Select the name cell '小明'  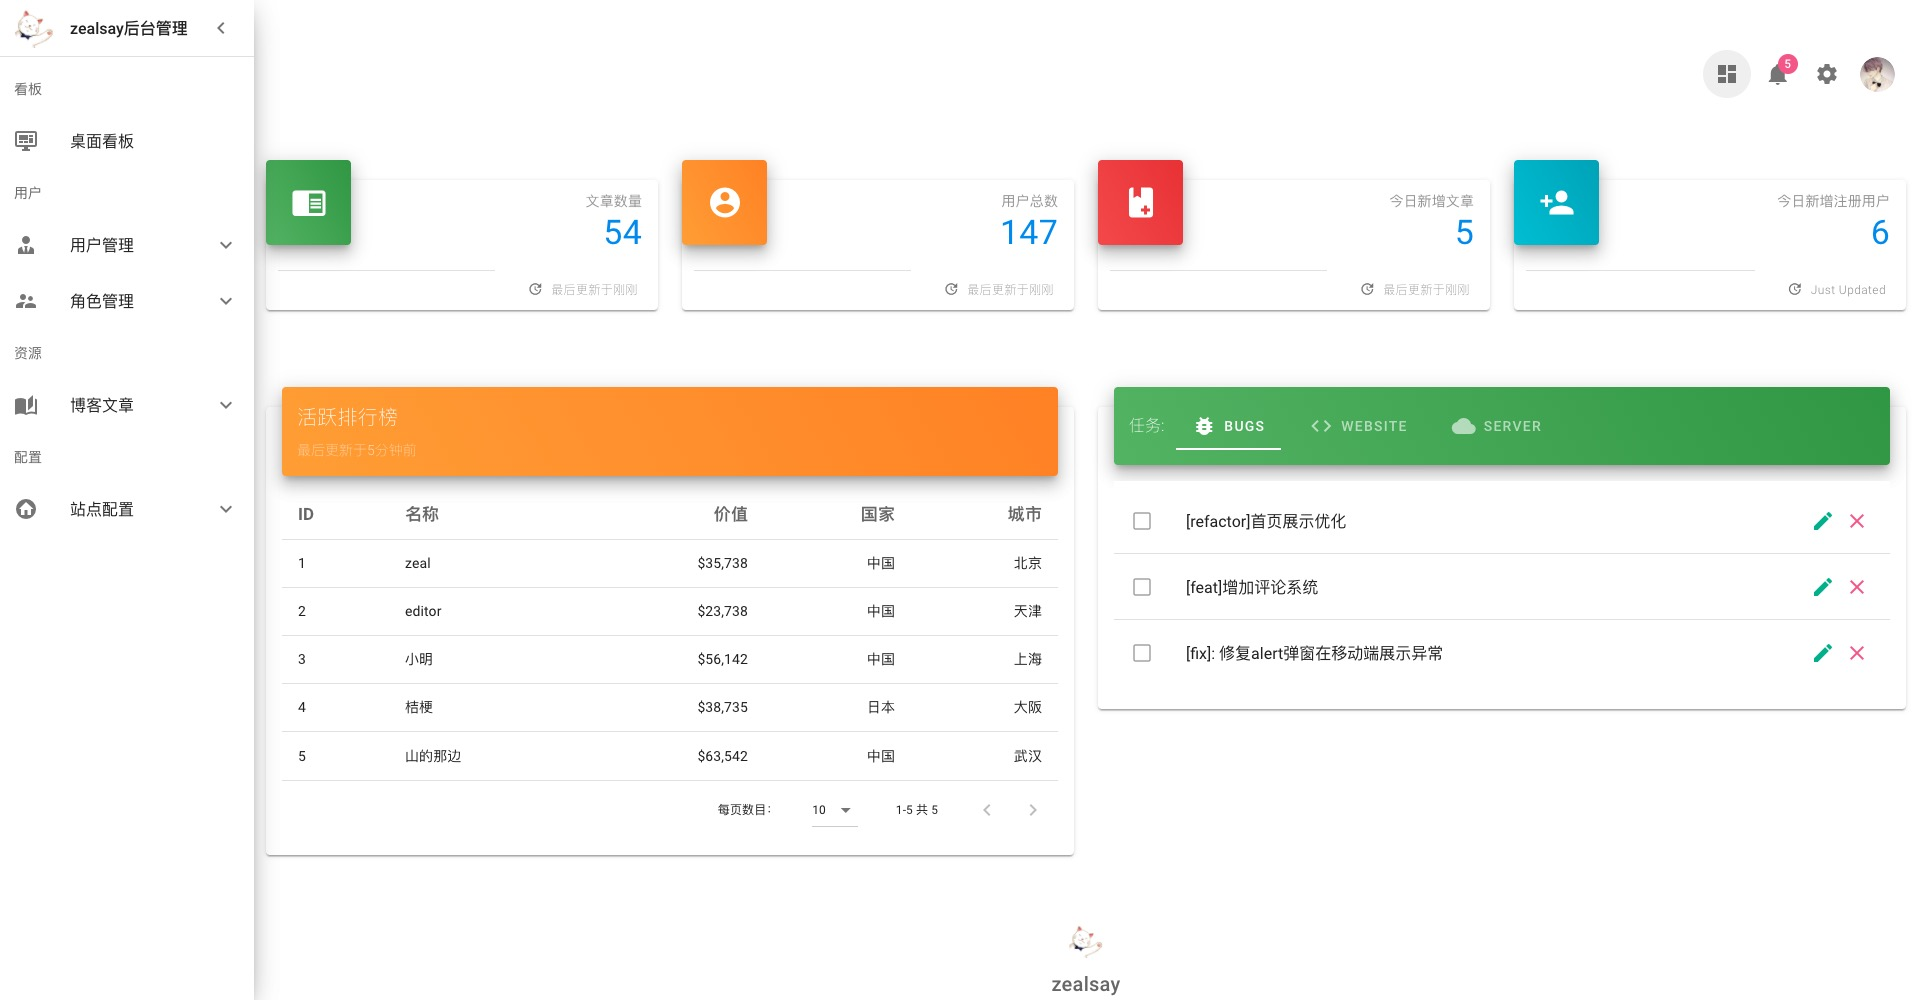click(x=419, y=659)
